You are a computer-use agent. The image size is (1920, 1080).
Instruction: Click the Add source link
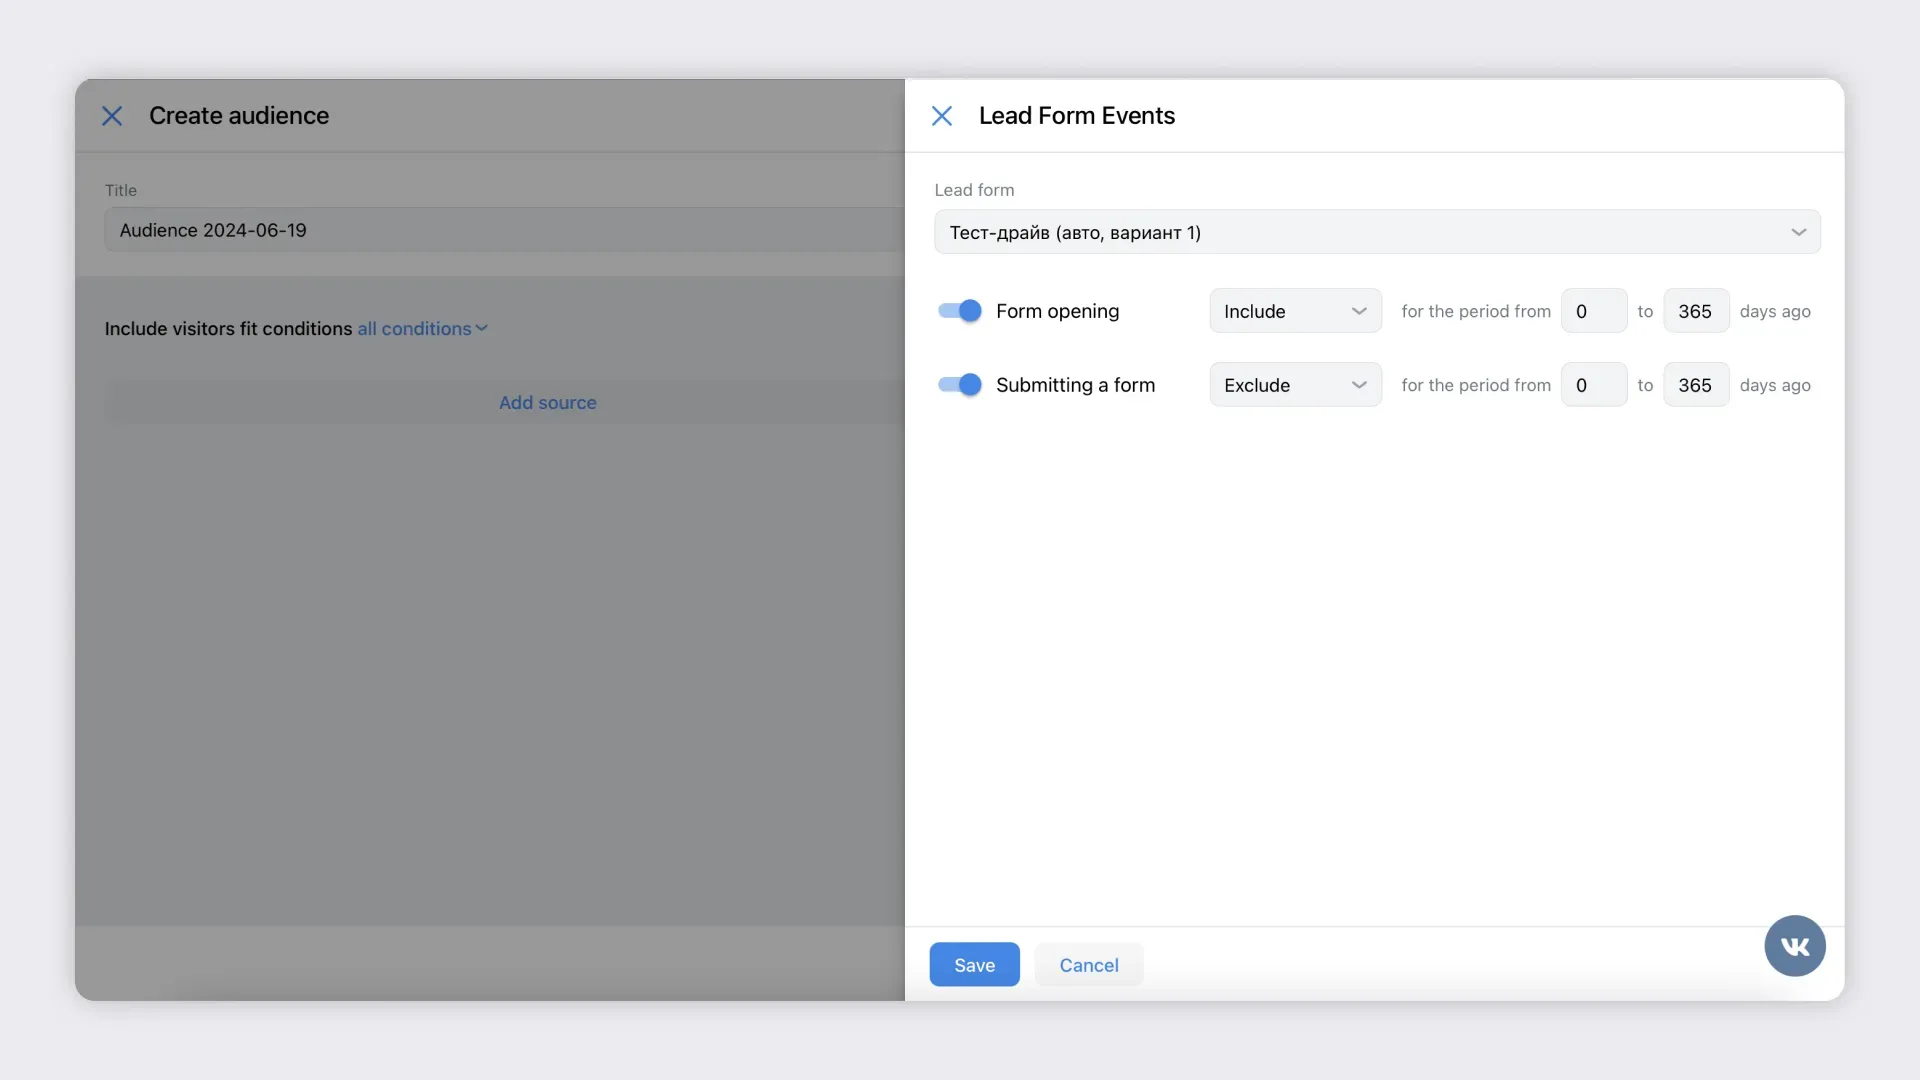[547, 403]
